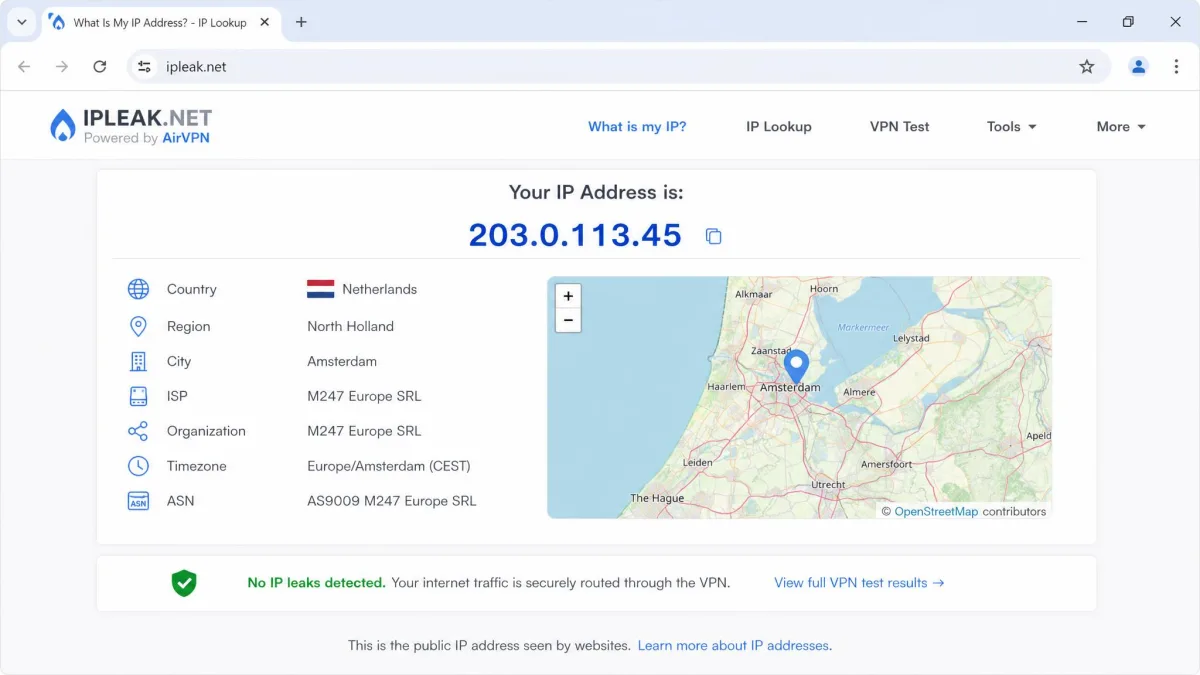
Task: Click the ASN badge icon
Action: coord(138,501)
